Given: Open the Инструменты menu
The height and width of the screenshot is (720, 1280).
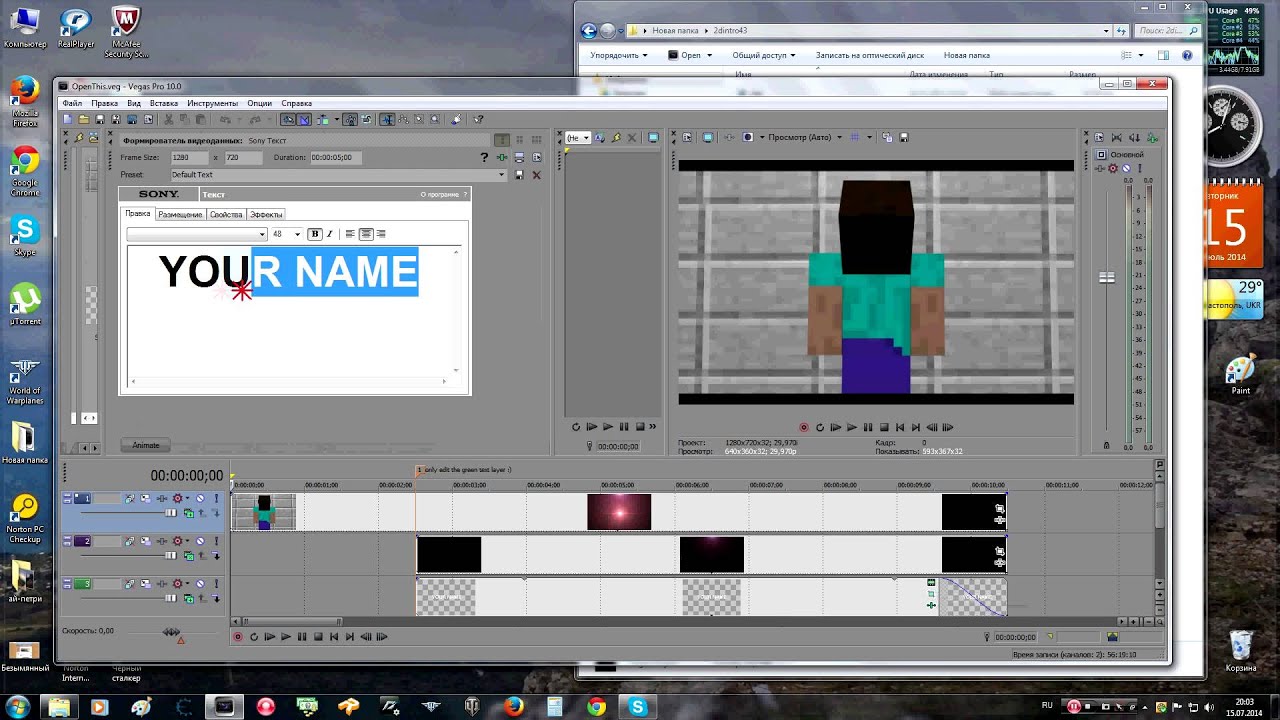Looking at the screenshot, I should 212,103.
